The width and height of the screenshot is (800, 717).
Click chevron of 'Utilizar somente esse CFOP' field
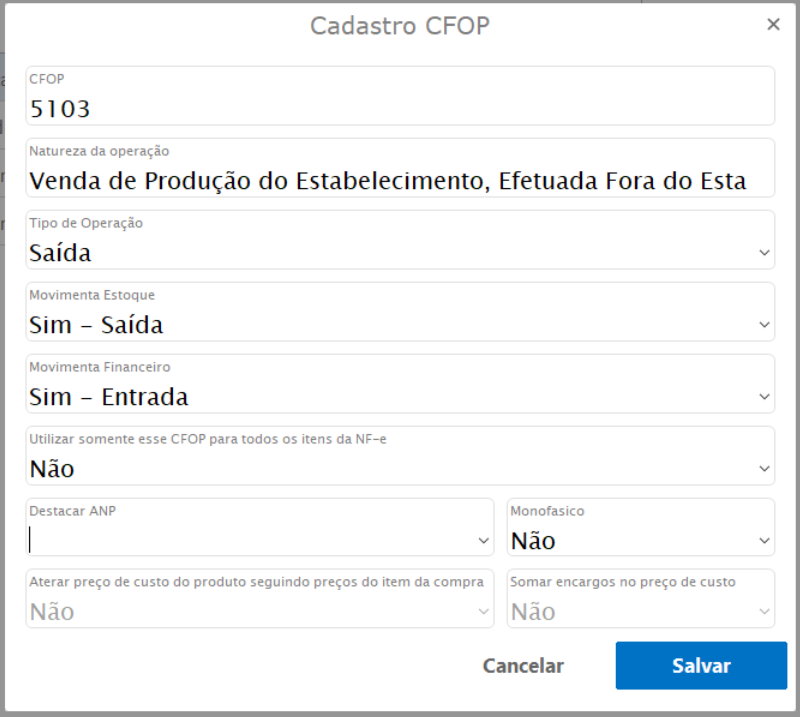764,469
